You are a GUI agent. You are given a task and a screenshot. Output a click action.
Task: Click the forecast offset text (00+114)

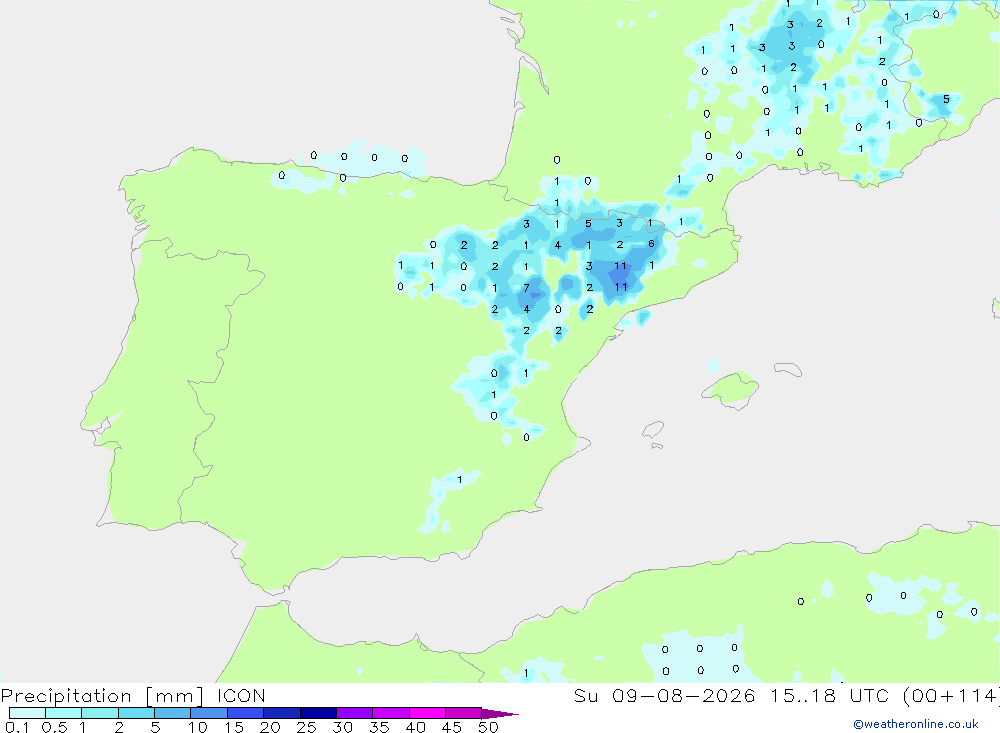(x=952, y=695)
